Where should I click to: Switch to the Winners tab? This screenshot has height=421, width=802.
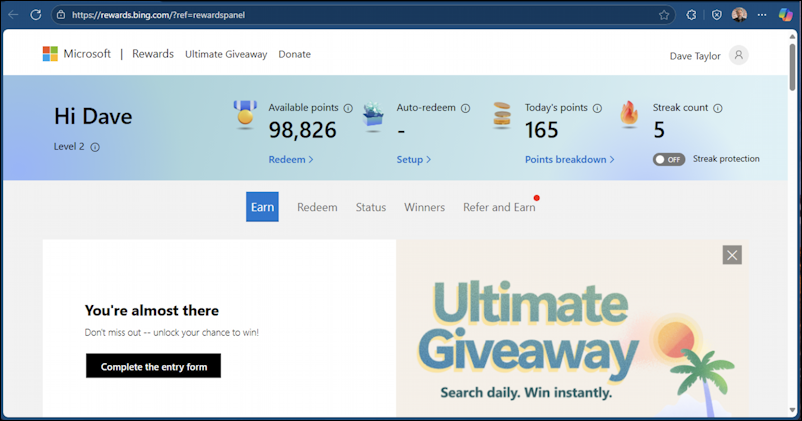[x=424, y=207]
